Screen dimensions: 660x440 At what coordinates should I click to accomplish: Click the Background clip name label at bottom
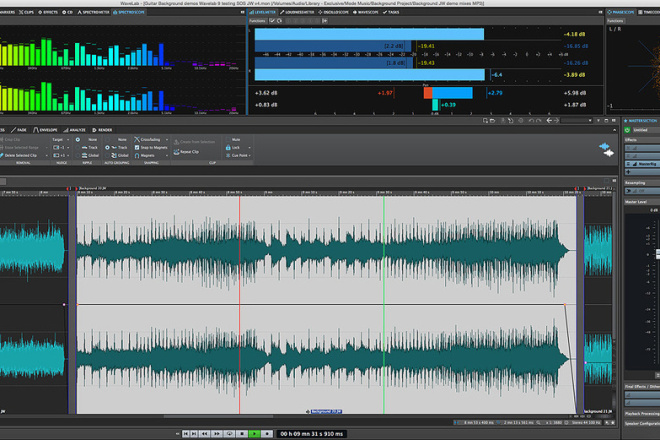click(x=326, y=411)
